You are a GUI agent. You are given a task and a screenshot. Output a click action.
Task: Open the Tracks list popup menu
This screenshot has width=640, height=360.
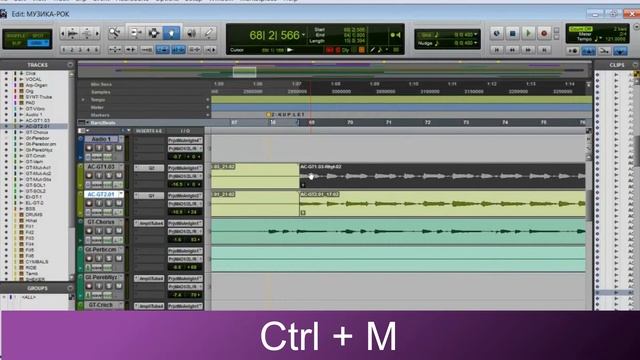pos(70,65)
